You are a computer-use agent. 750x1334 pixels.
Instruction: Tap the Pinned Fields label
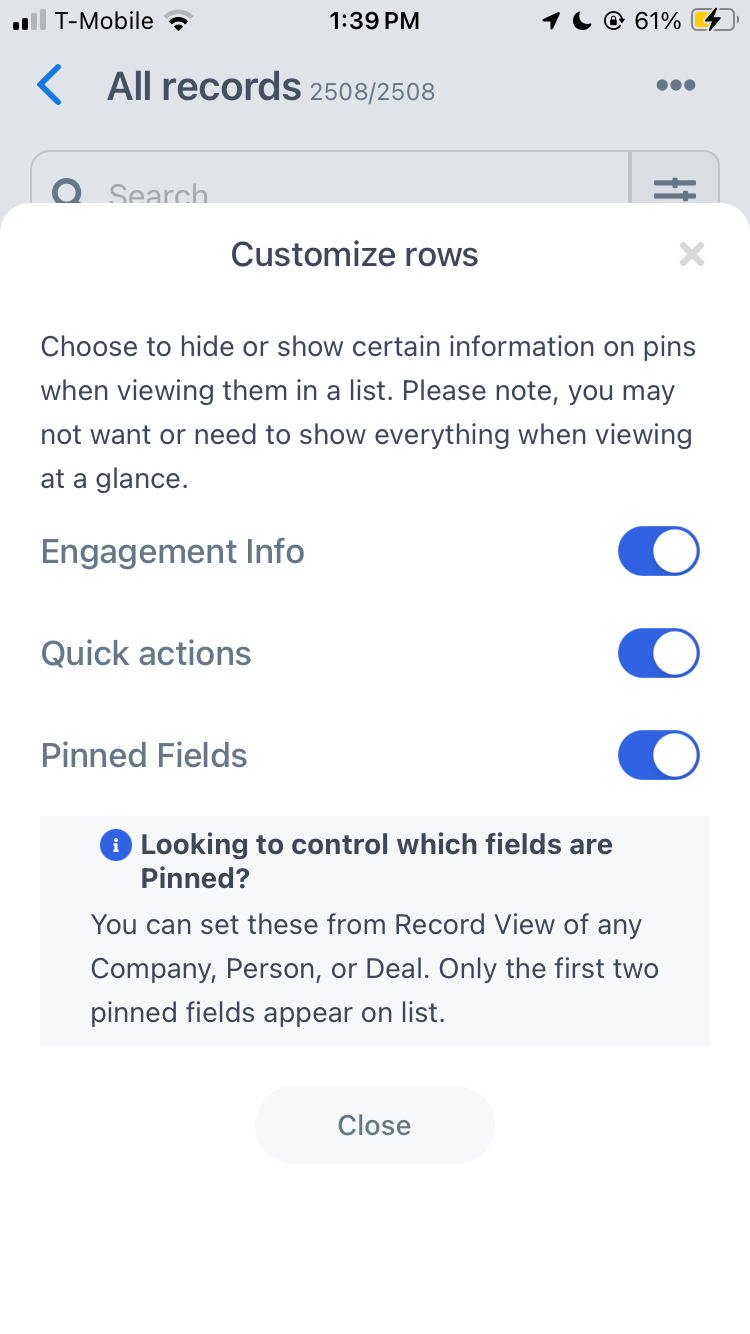pyautogui.click(x=144, y=755)
